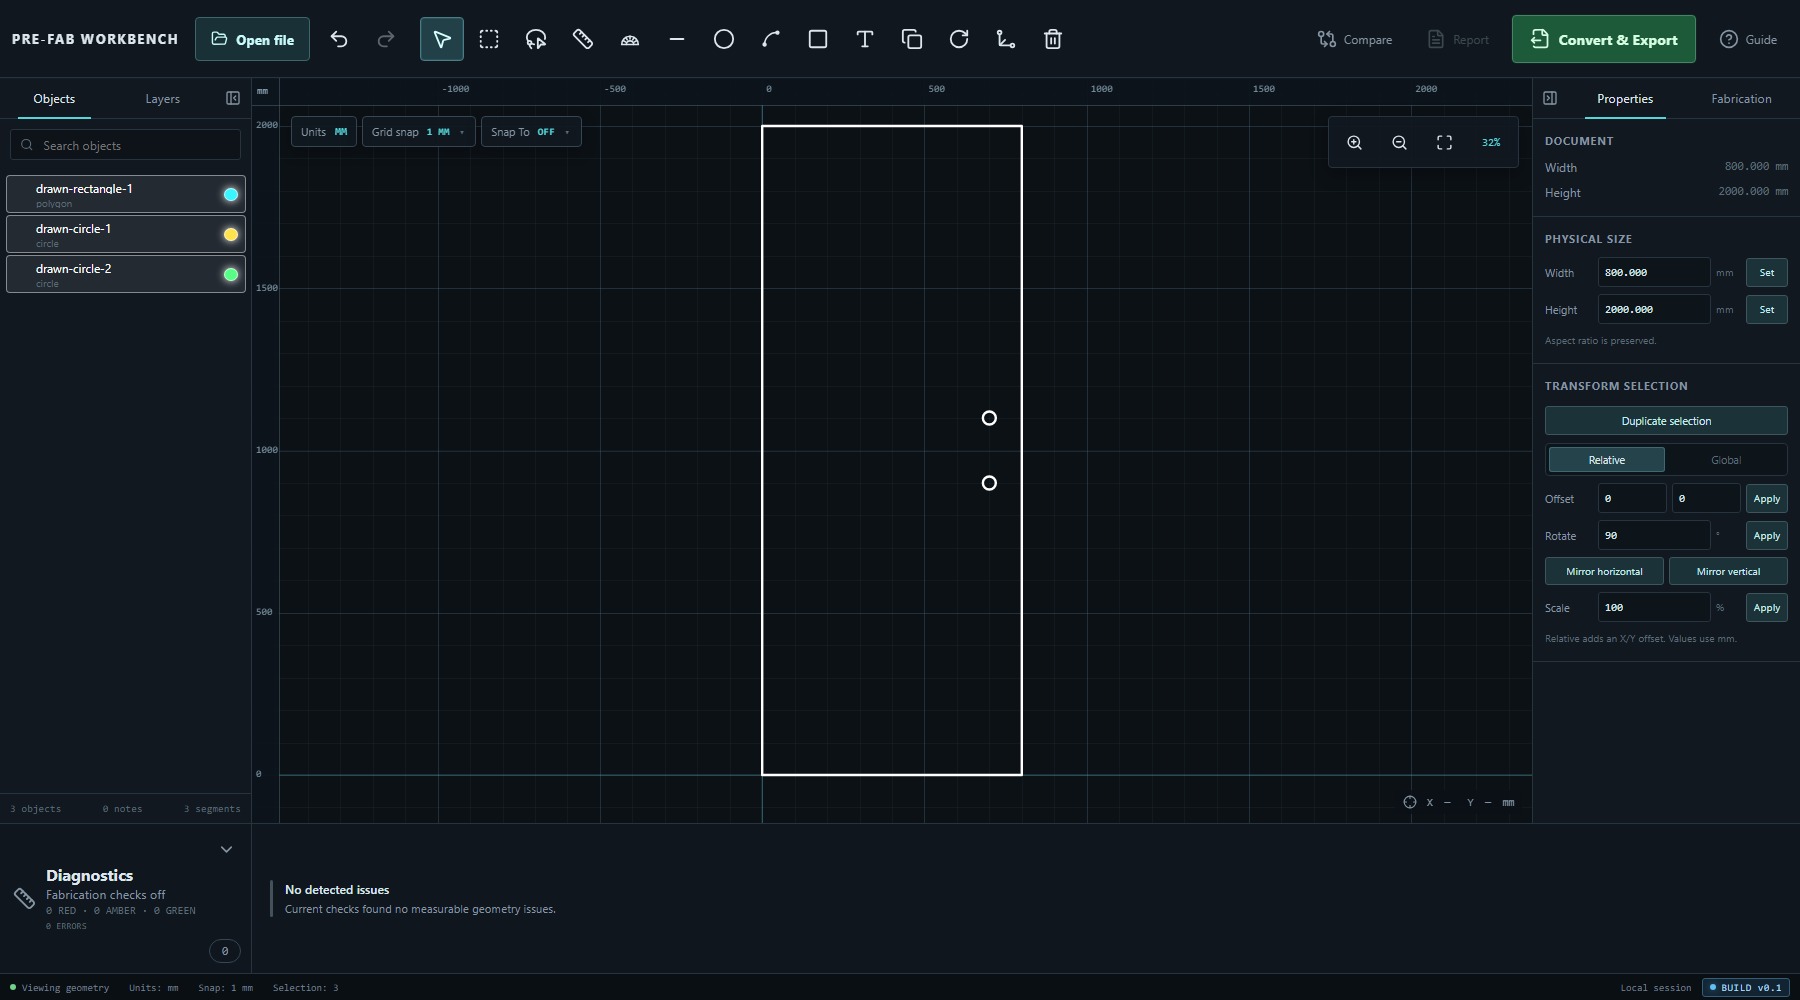This screenshot has width=1800, height=1000.
Task: Switch to the Layers tab
Action: [x=162, y=99]
